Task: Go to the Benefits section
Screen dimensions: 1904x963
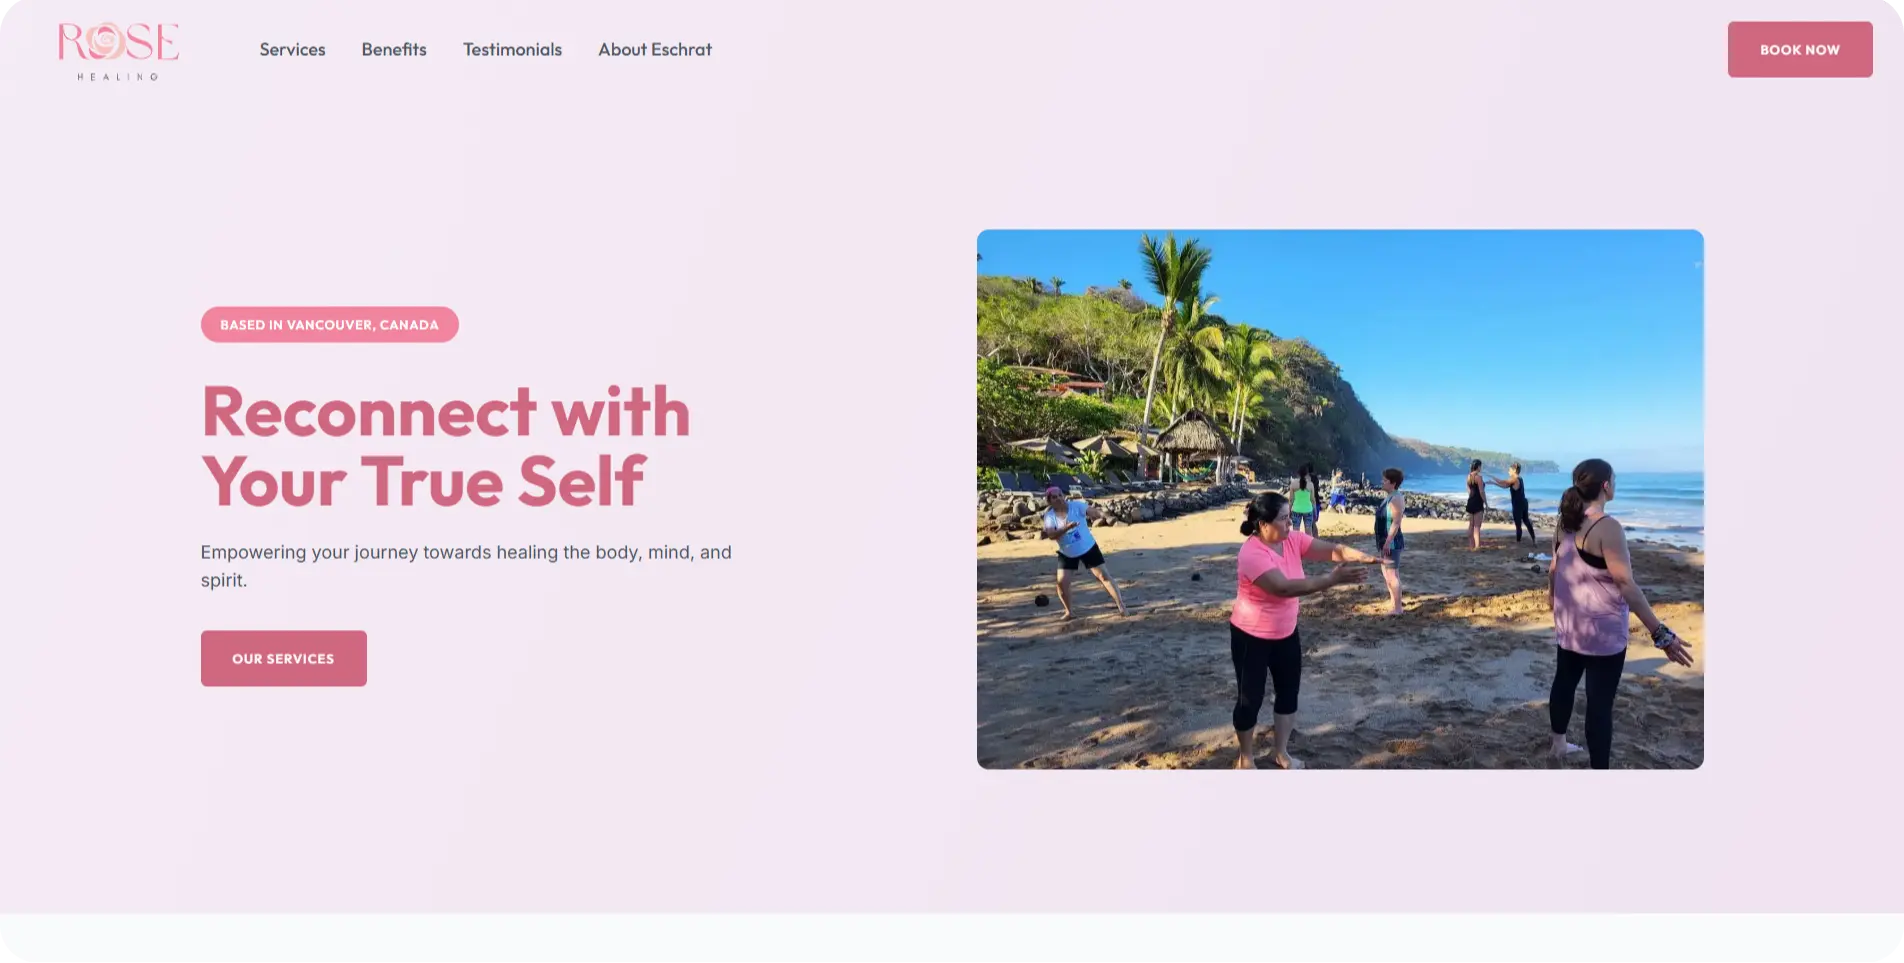Action: (x=394, y=50)
